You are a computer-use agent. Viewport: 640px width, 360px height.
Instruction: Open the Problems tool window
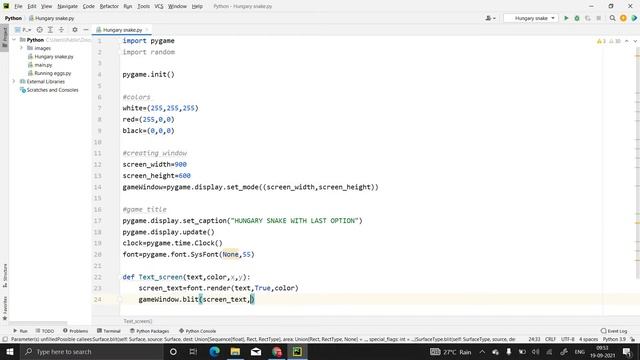(76, 331)
